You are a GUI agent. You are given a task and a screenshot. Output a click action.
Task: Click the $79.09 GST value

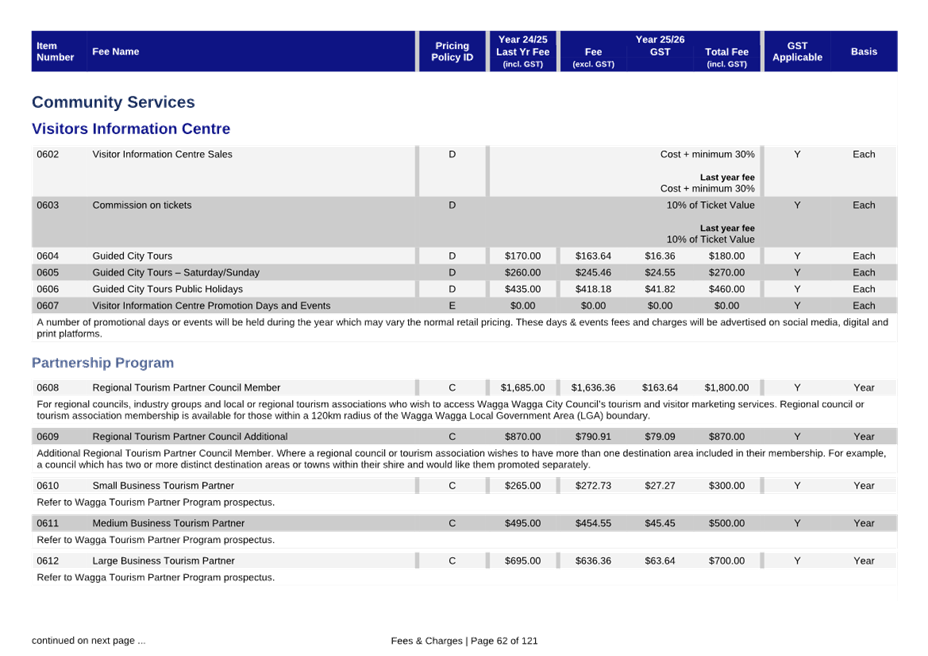point(660,436)
